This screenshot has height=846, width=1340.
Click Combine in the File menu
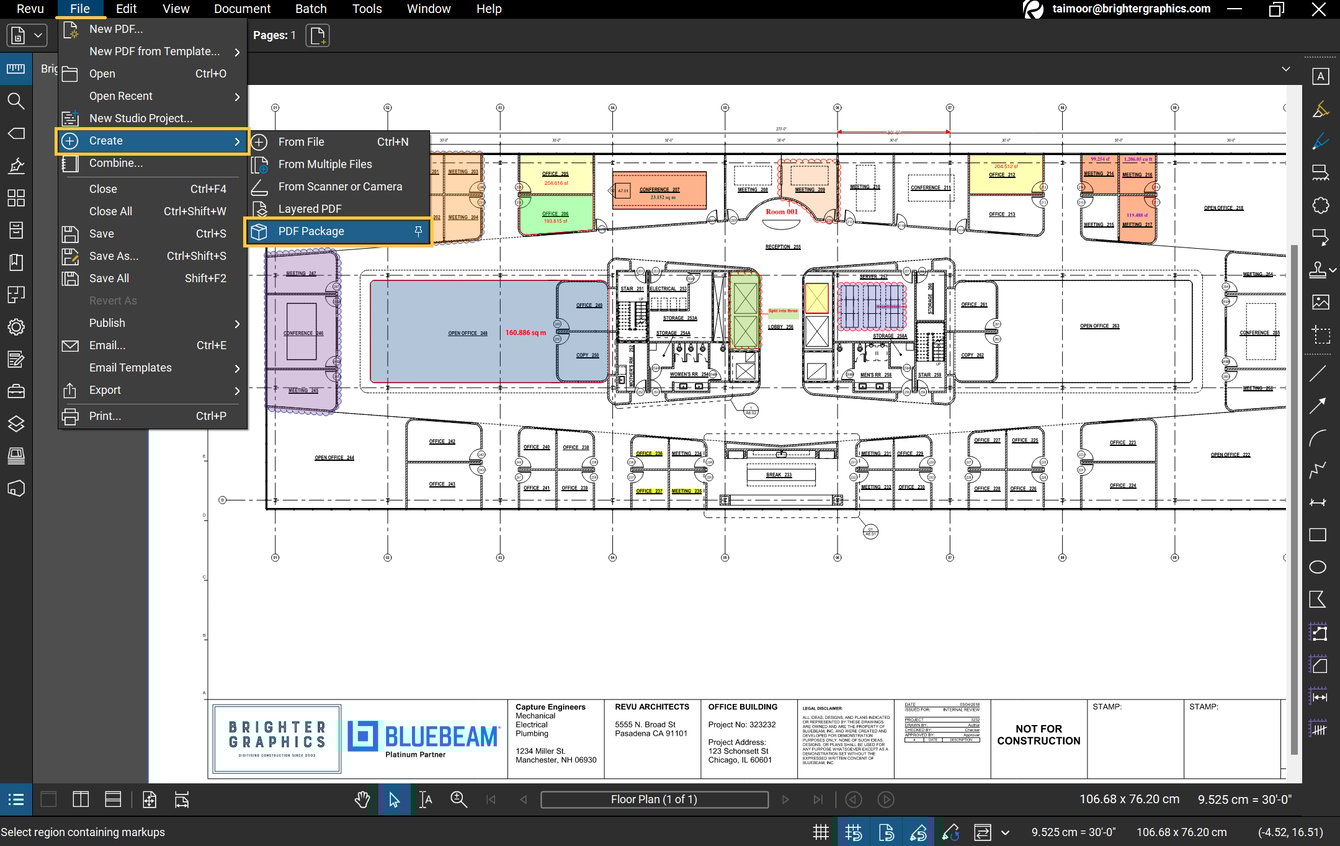[113, 163]
